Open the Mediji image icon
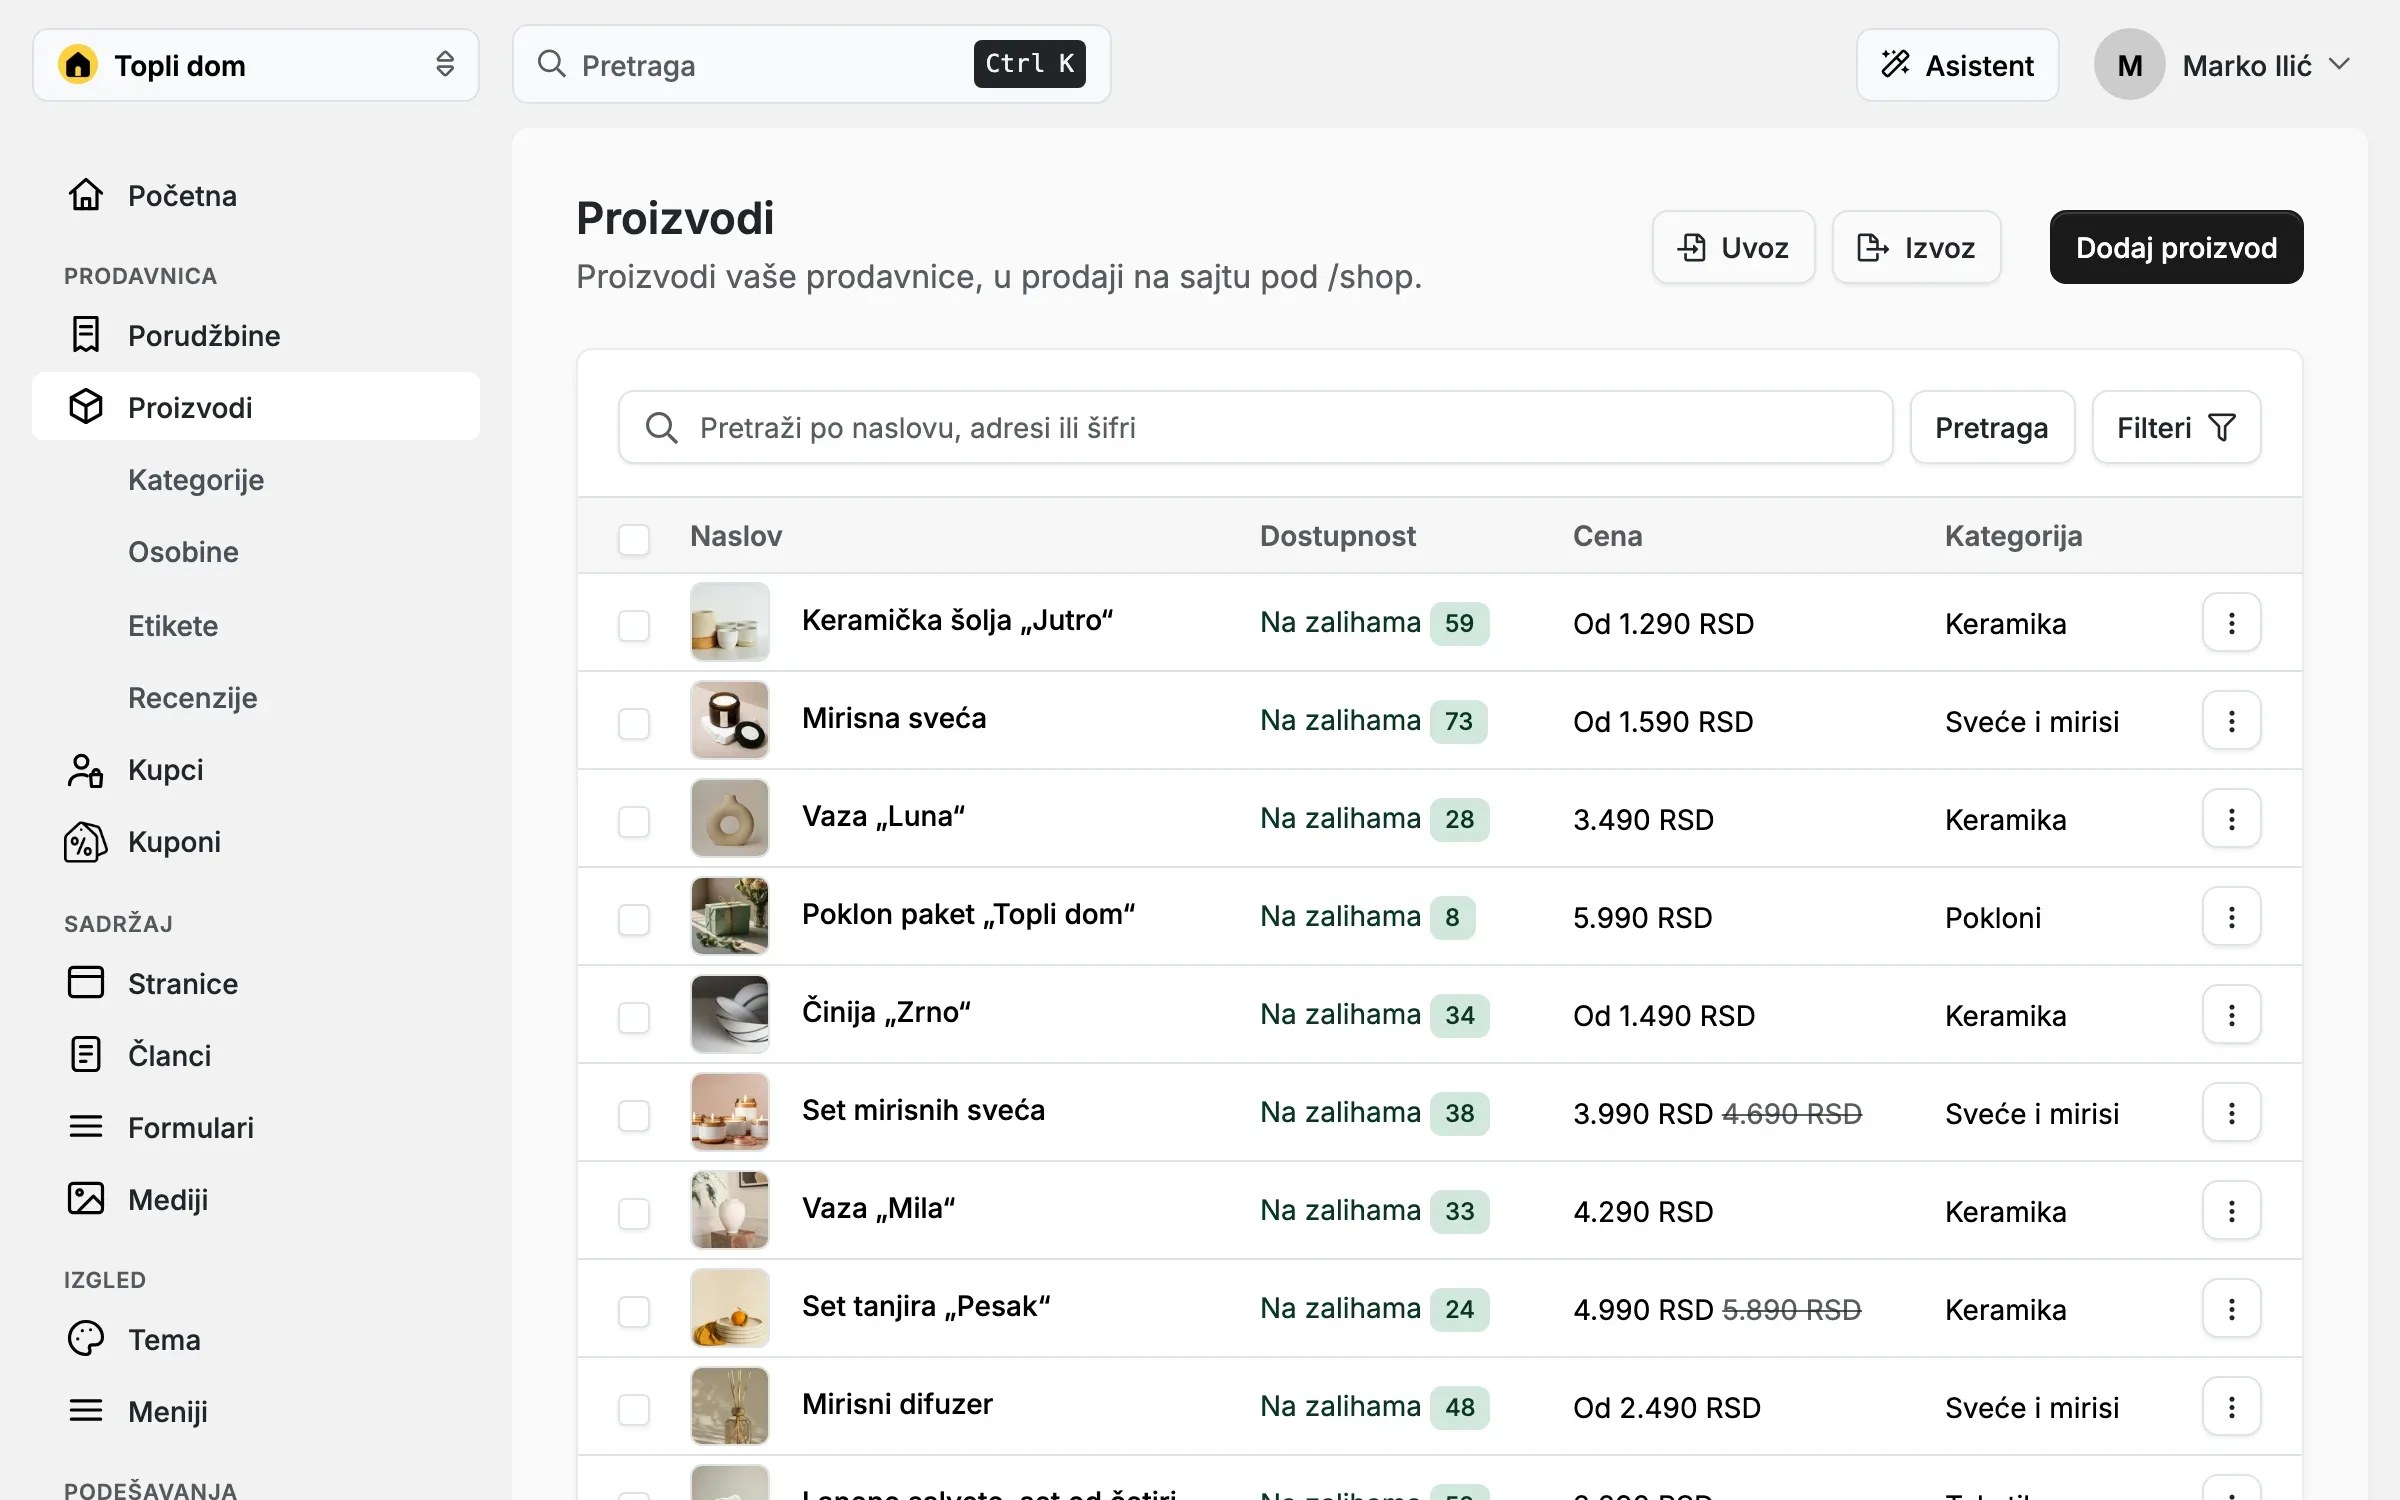The height and width of the screenshot is (1500, 2400). (x=86, y=1199)
